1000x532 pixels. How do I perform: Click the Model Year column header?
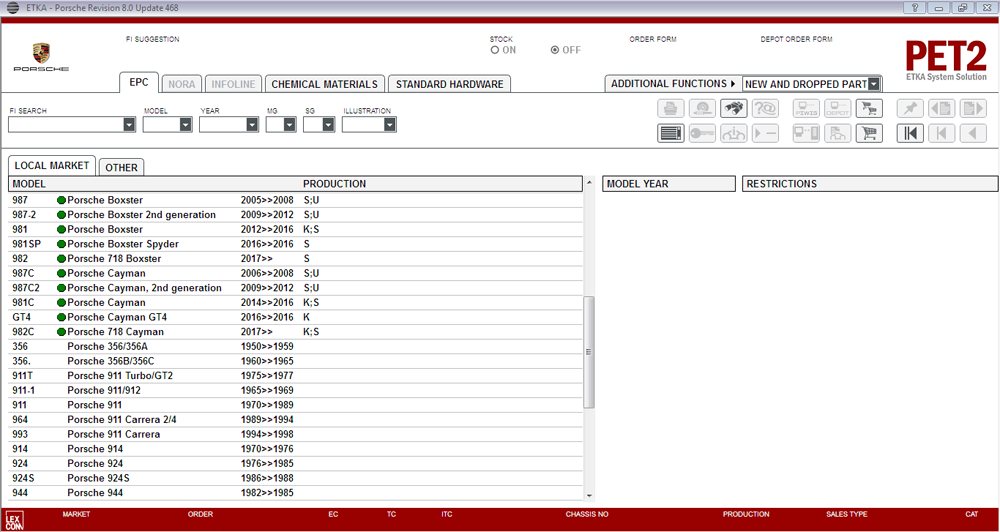(669, 184)
